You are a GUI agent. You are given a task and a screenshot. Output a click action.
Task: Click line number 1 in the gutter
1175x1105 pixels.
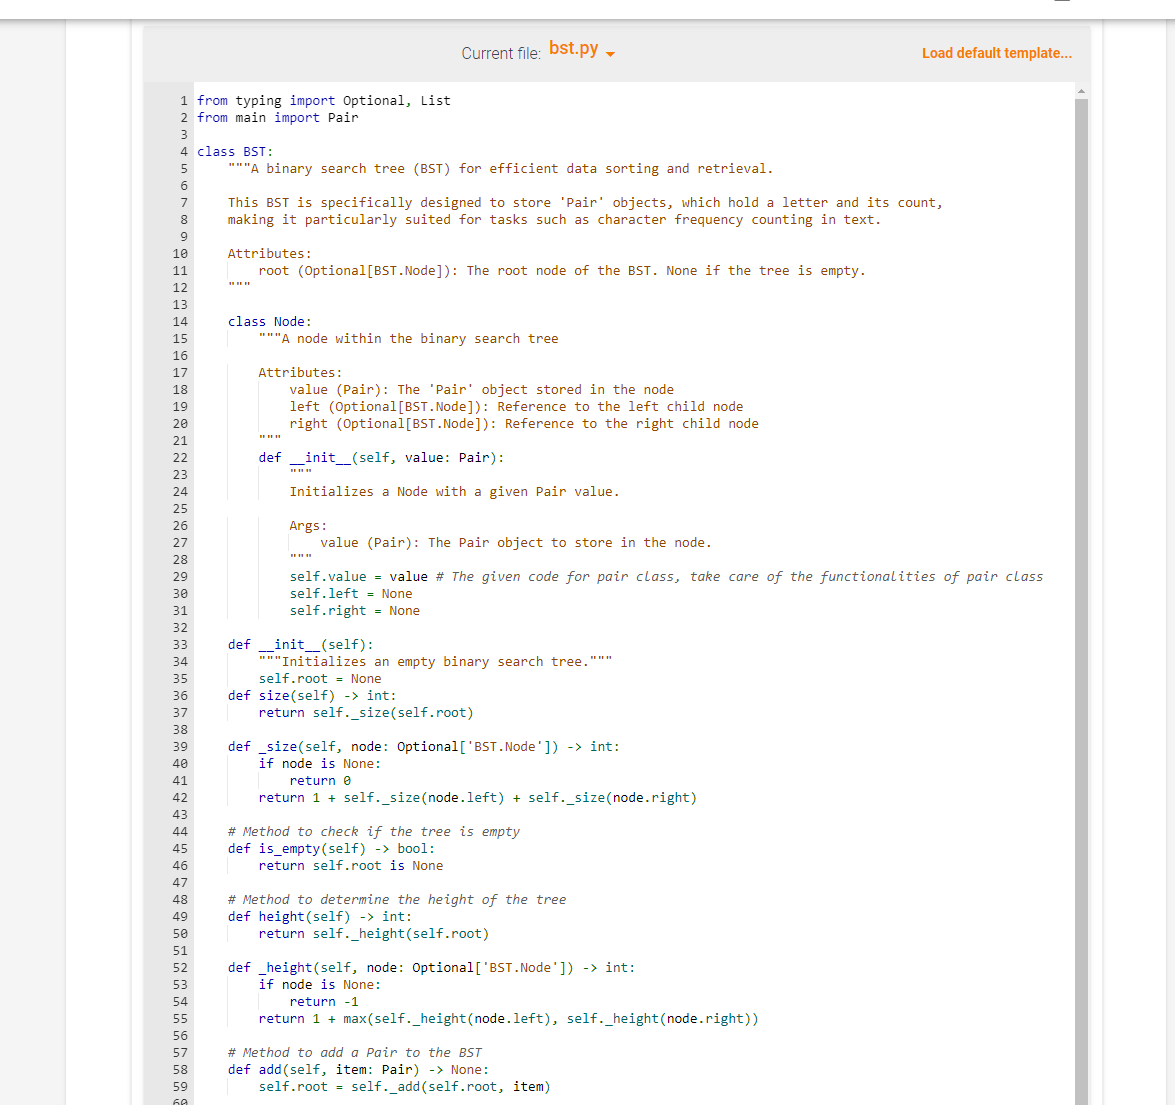pyautogui.click(x=184, y=100)
